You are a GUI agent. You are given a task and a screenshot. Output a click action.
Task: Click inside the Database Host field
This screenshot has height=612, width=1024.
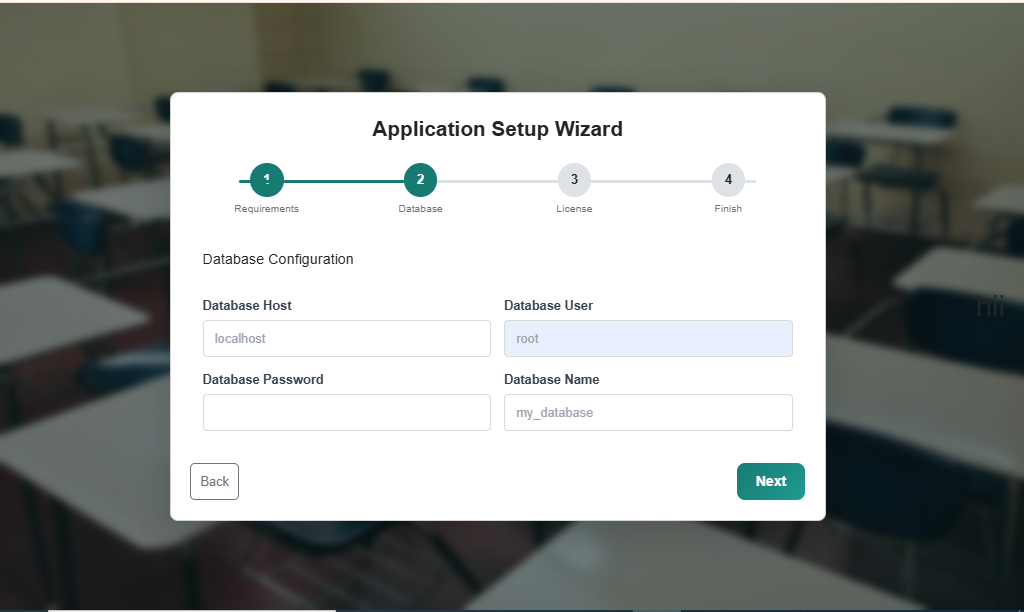click(x=346, y=338)
